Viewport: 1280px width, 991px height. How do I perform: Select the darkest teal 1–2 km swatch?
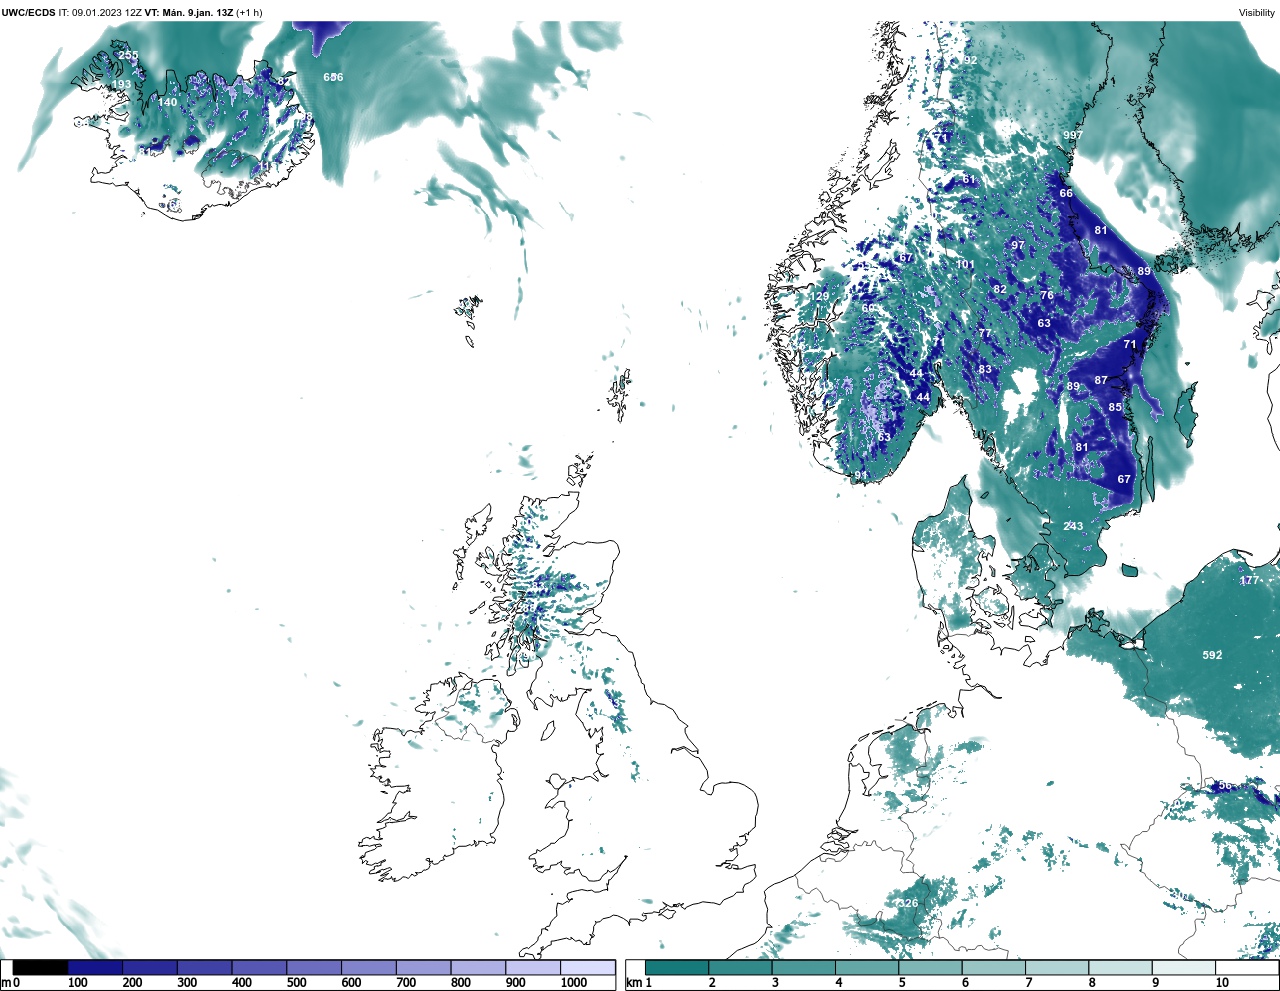click(x=677, y=967)
